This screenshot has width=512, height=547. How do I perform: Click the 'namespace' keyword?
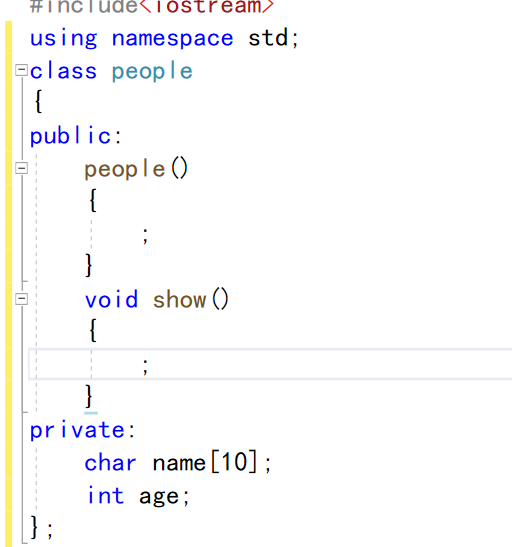pos(172,39)
